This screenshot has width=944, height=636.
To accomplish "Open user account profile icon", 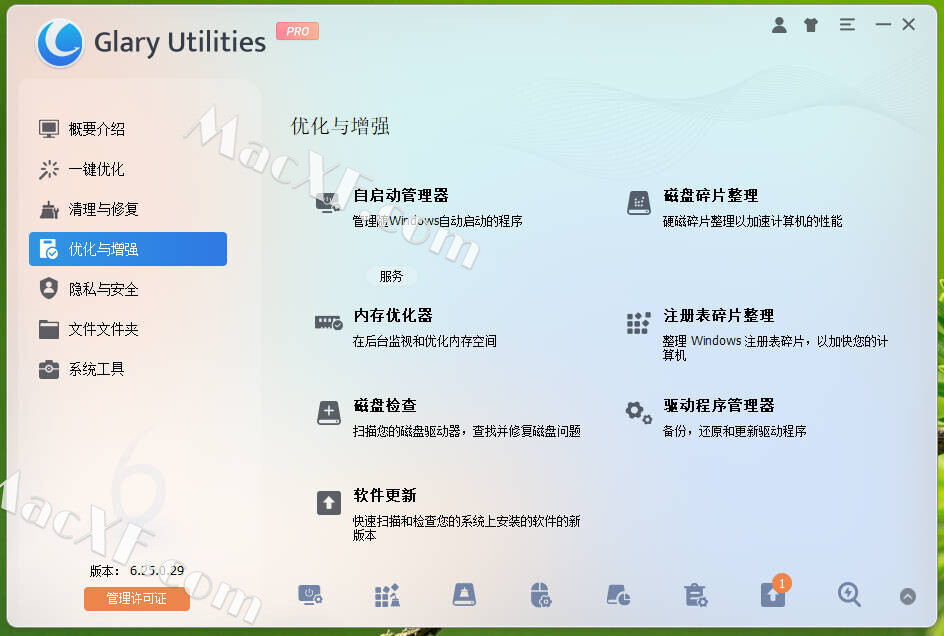I will (x=779, y=25).
